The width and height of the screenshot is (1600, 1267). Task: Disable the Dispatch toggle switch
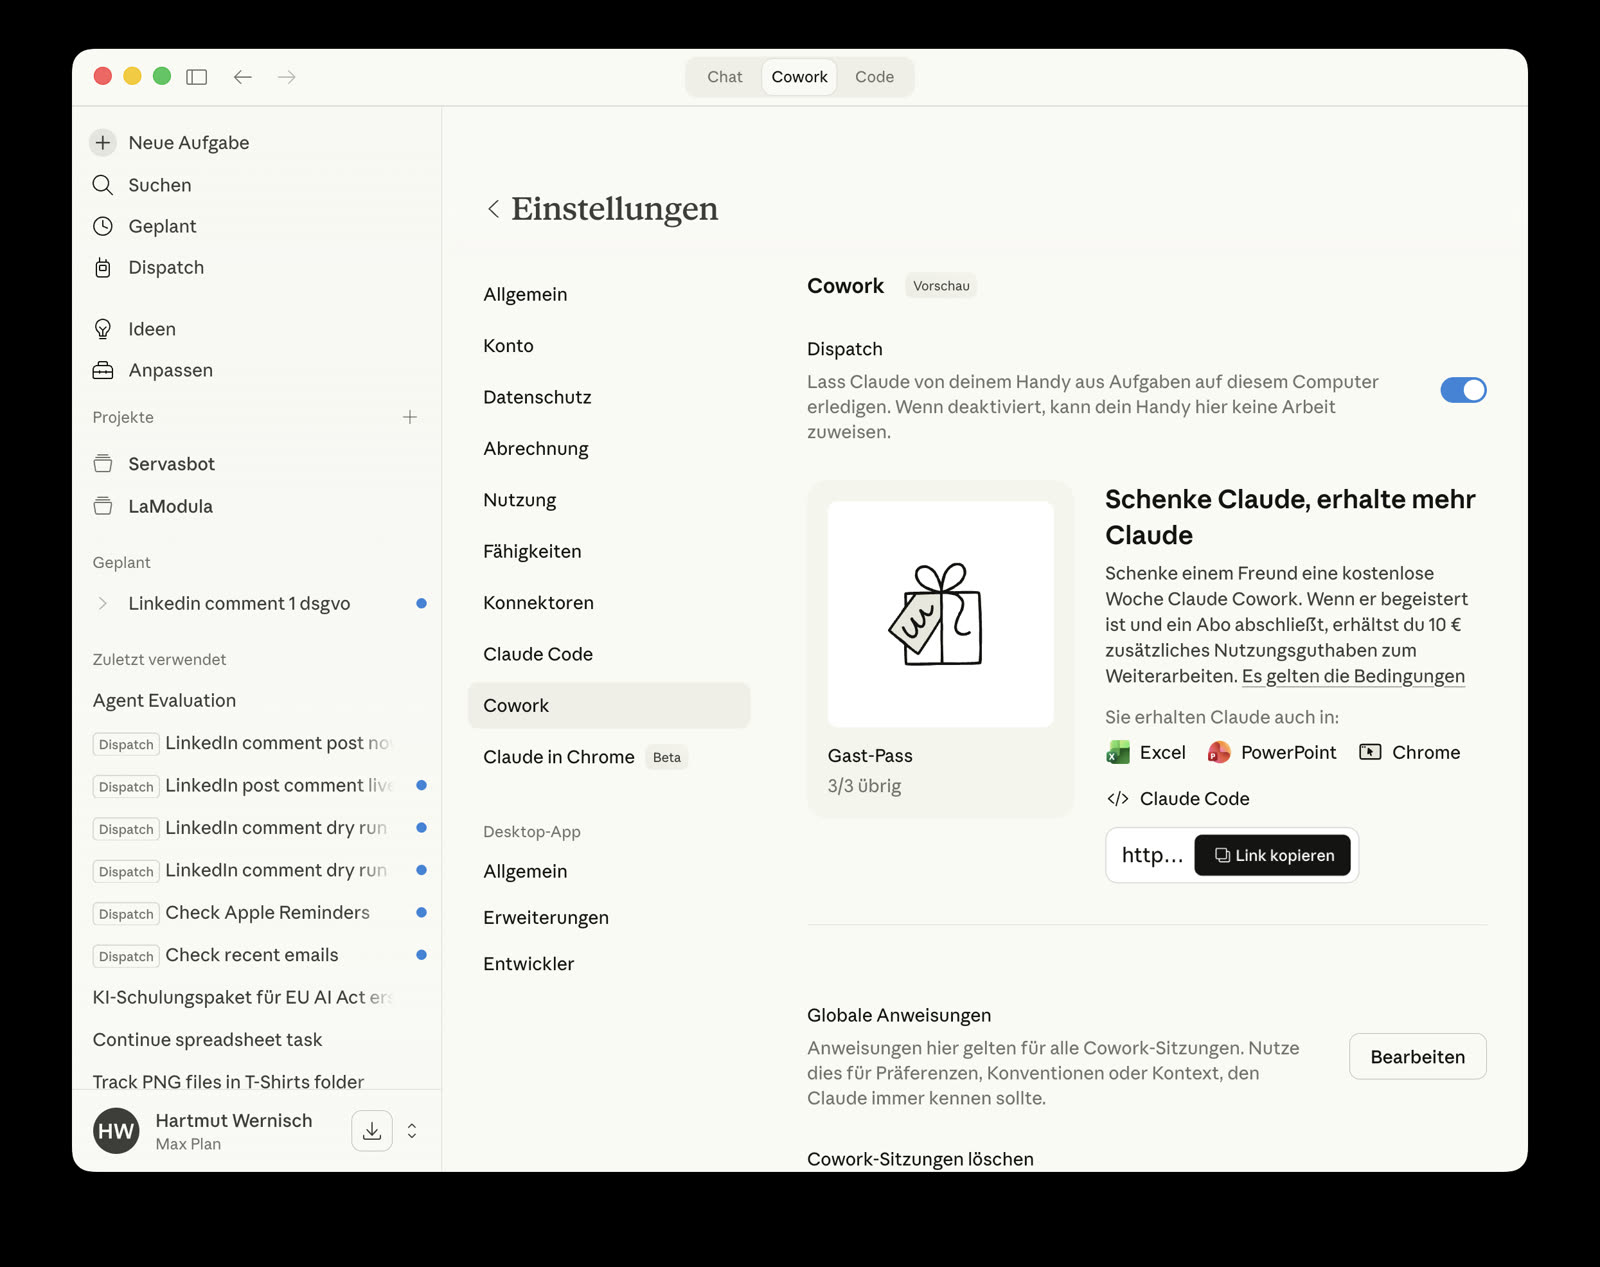pyautogui.click(x=1463, y=390)
